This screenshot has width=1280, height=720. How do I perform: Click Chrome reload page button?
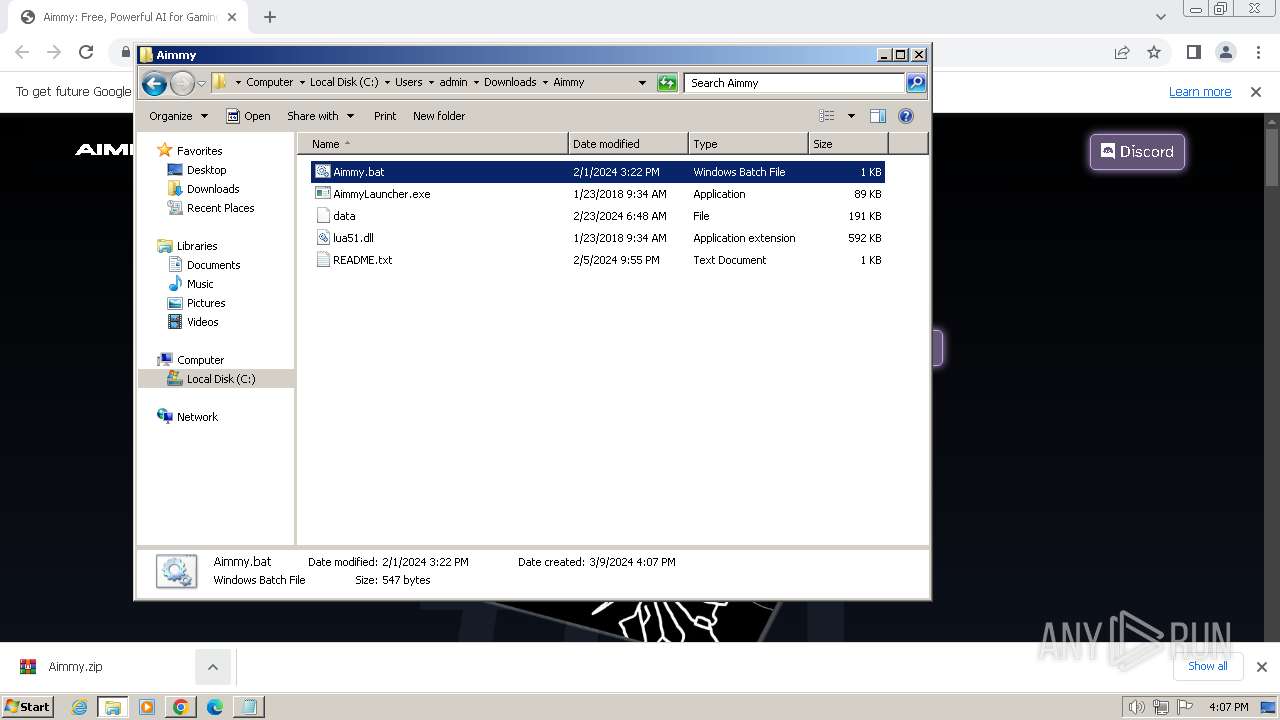[x=86, y=52]
